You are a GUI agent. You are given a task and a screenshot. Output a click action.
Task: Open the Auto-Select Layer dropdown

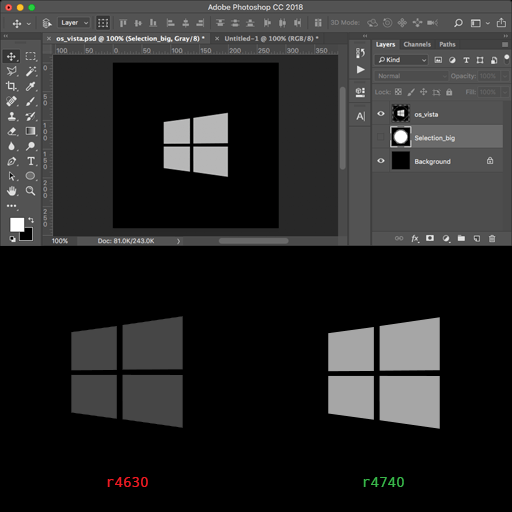pos(74,23)
